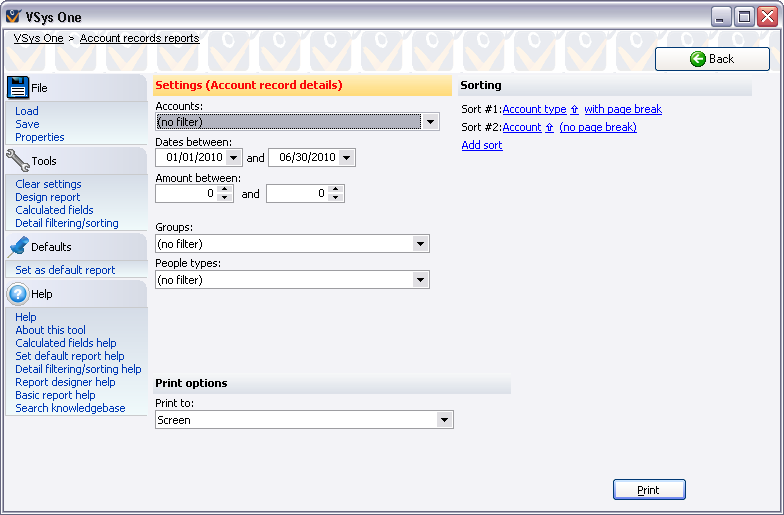Click Save in the File section
Image resolution: width=784 pixels, height=515 pixels.
click(x=27, y=124)
